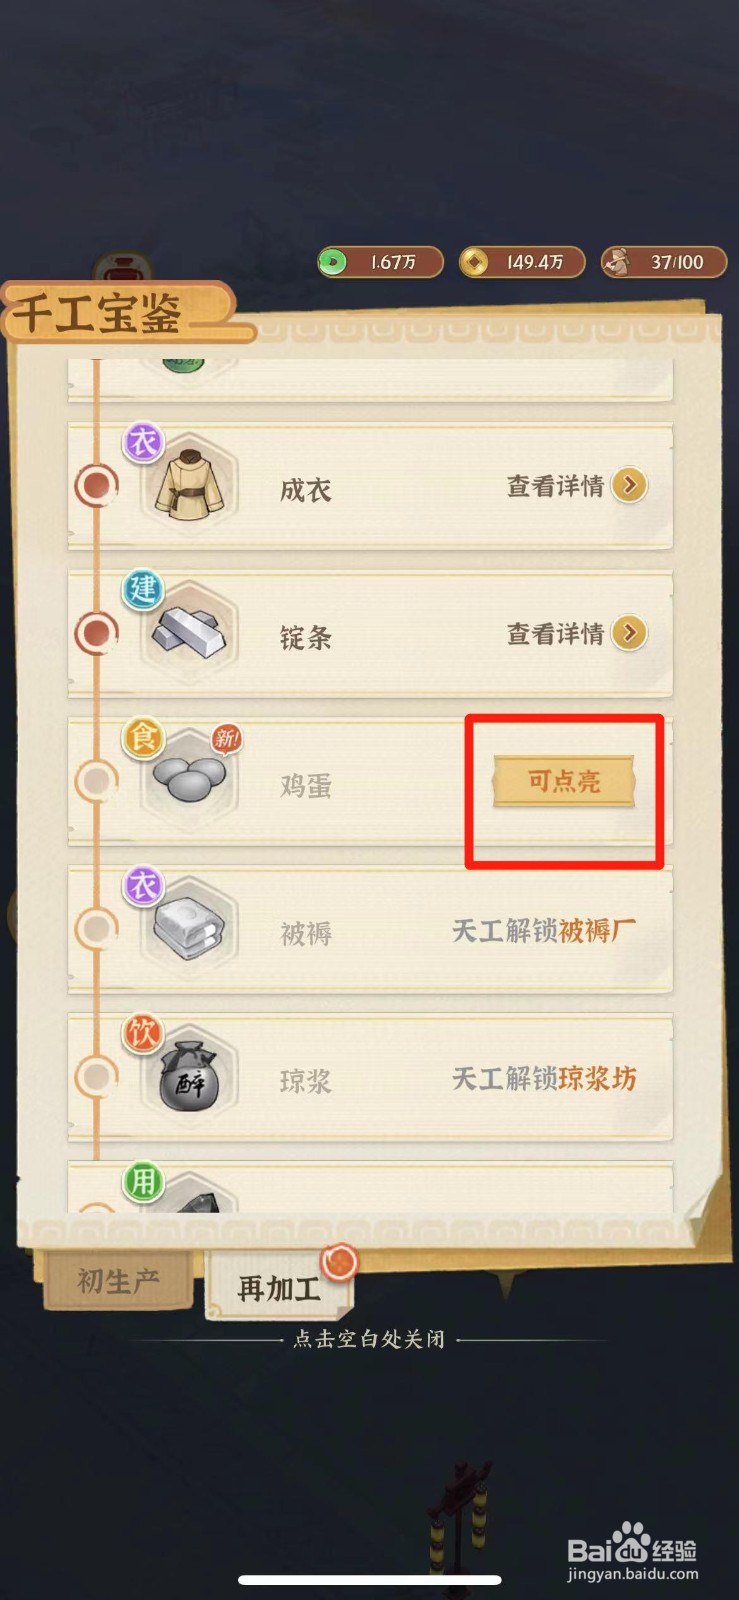This screenshot has width=739, height=1600.
Task: Tap the gold coin currency icon
Action: coord(474,262)
